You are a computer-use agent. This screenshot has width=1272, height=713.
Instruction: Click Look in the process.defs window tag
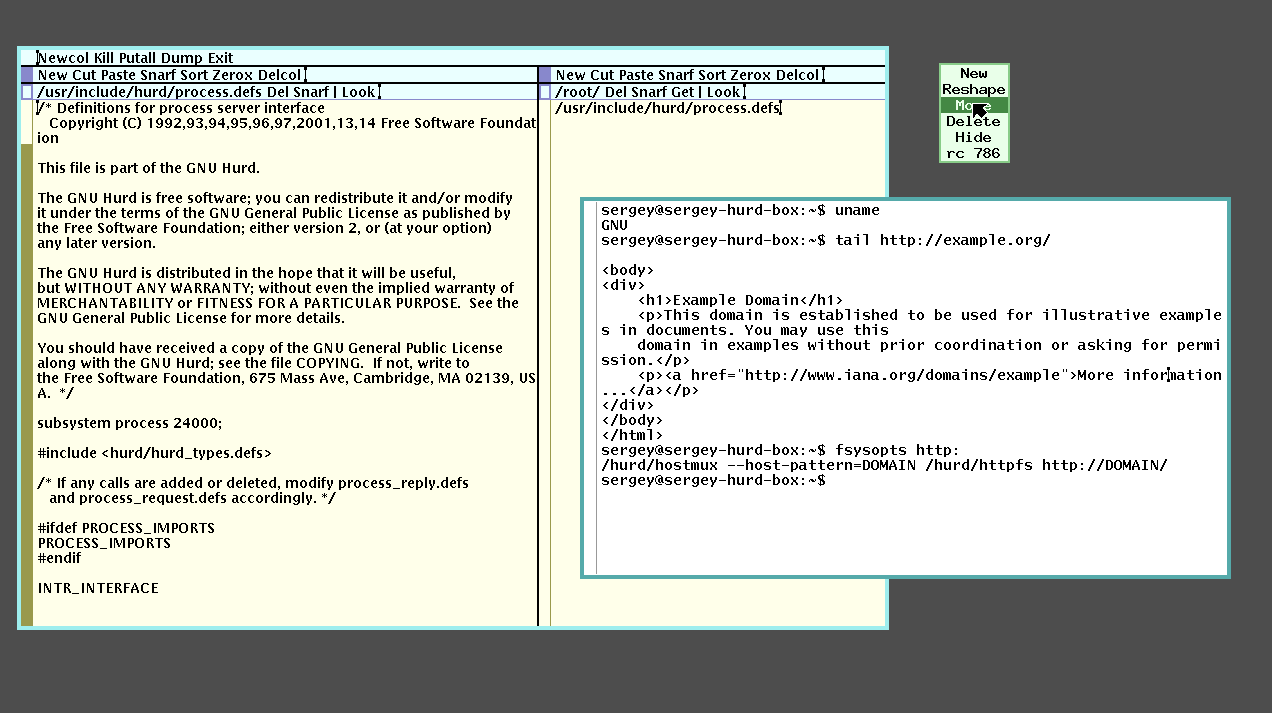click(358, 92)
